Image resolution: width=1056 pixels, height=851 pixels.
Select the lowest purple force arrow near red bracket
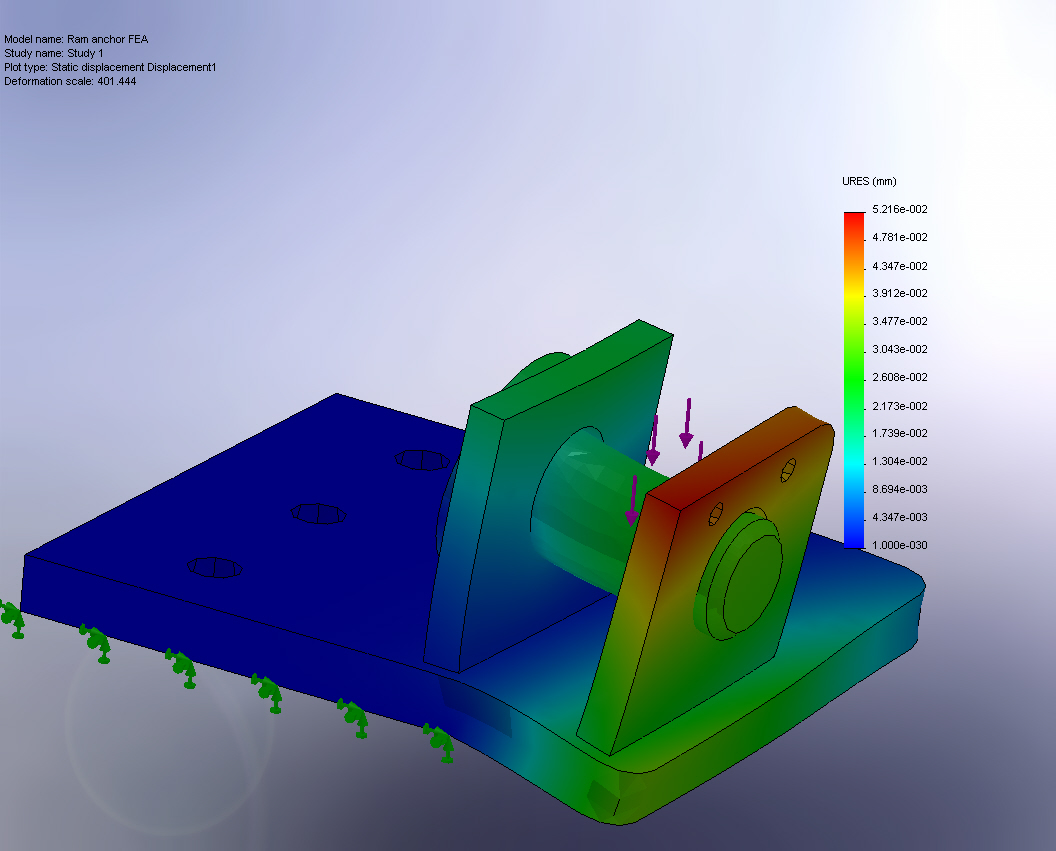tap(633, 500)
